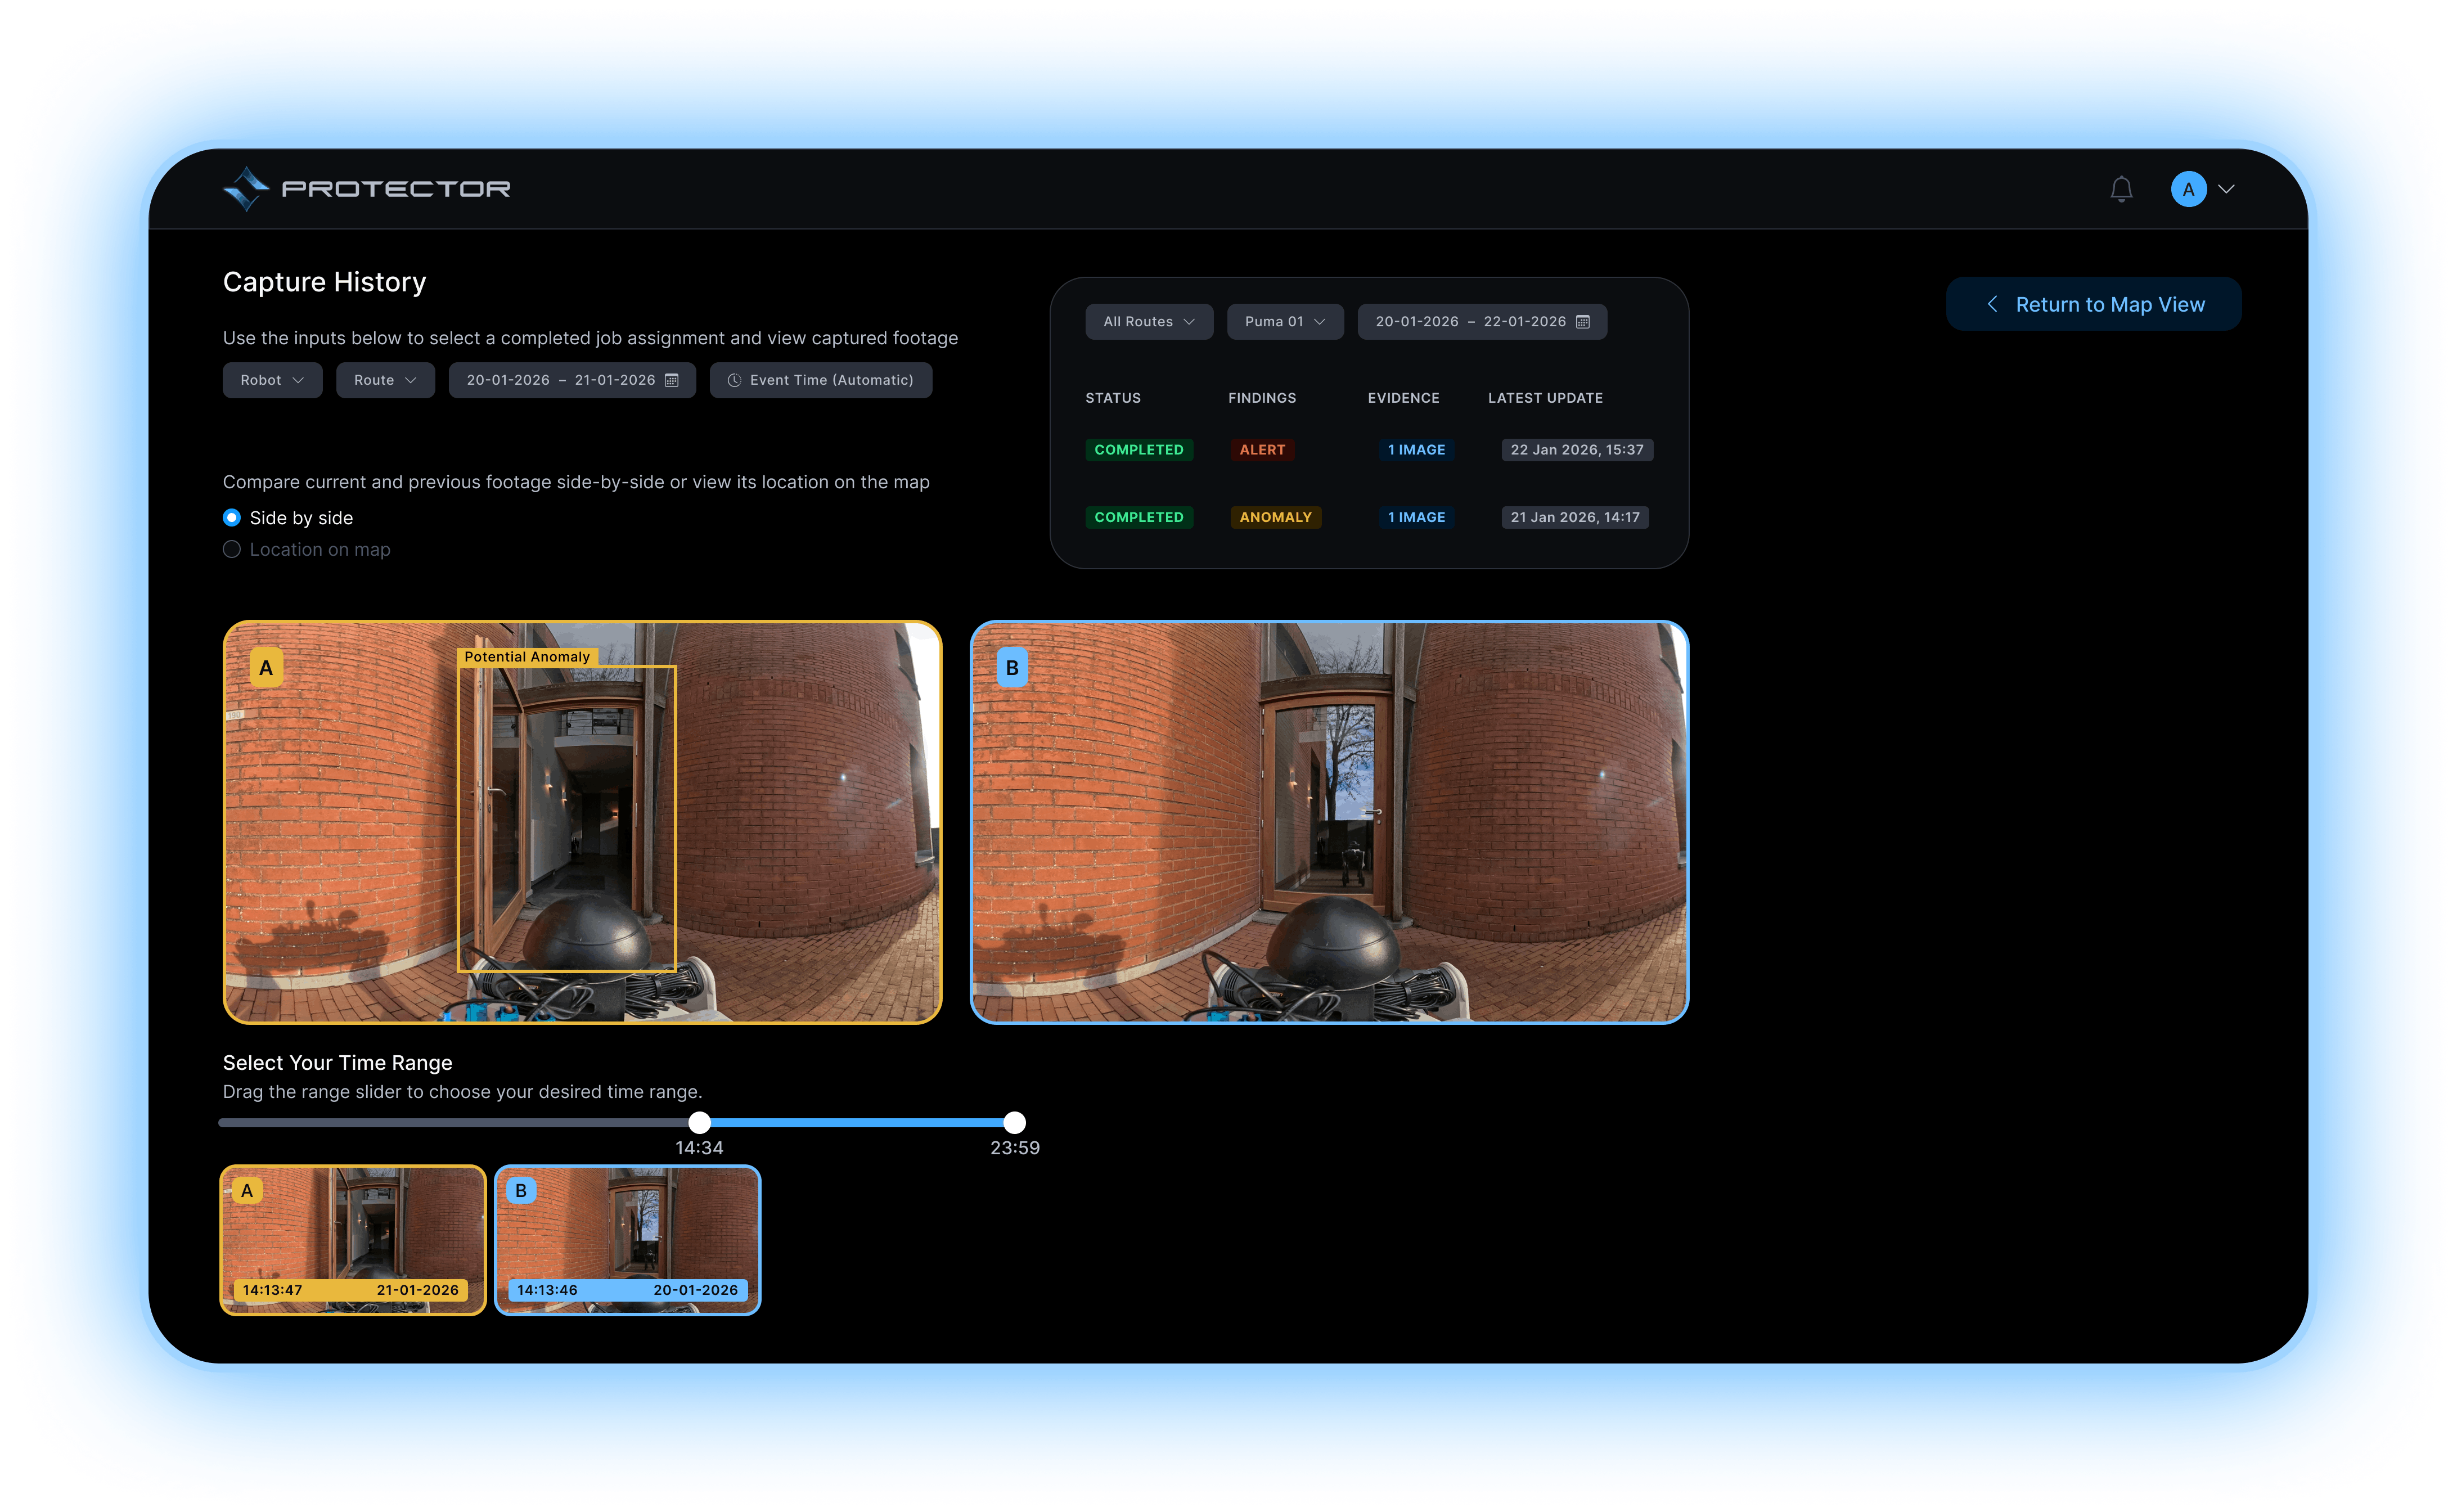Open the Robot dropdown
2457x1512 pixels.
pos(272,380)
